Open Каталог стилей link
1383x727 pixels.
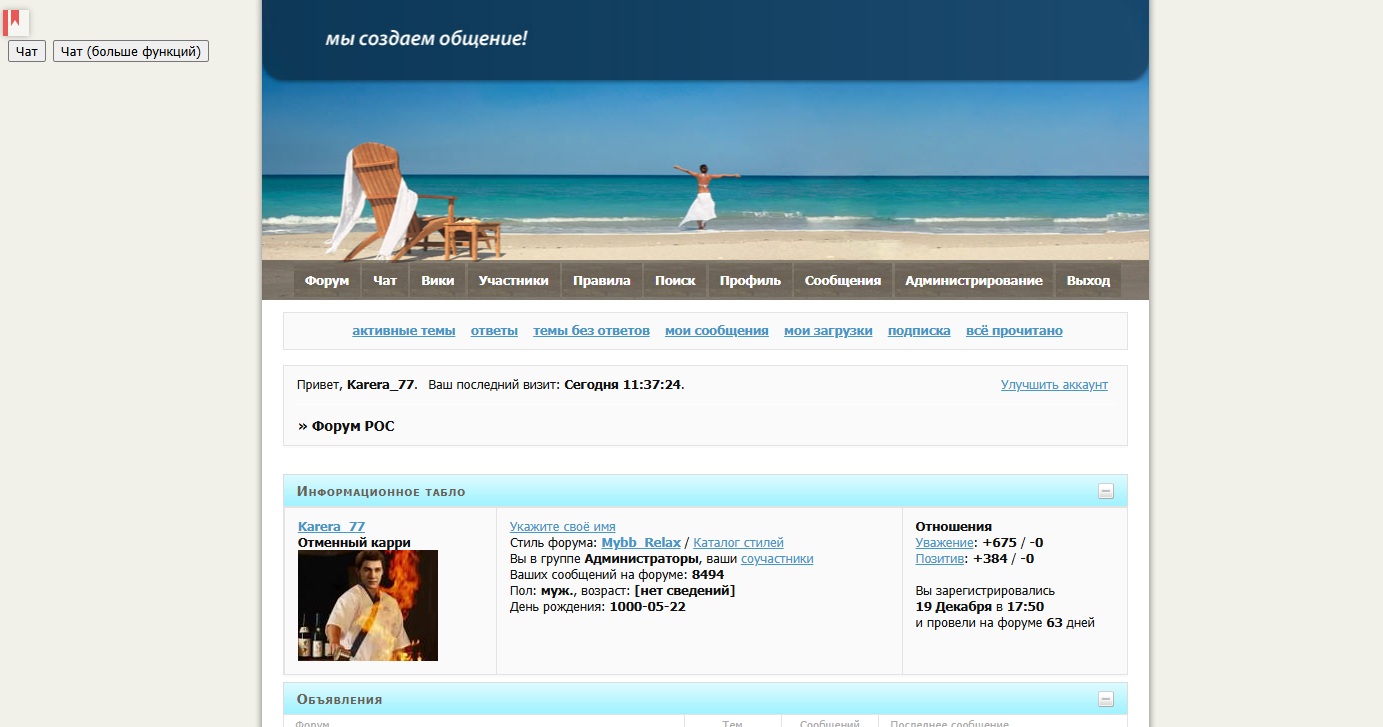tap(738, 543)
